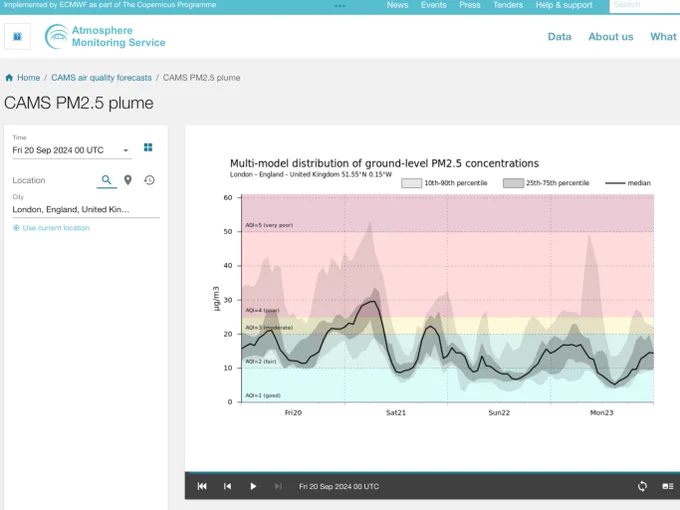Click the Home house icon in breadcrumb

[9, 78]
